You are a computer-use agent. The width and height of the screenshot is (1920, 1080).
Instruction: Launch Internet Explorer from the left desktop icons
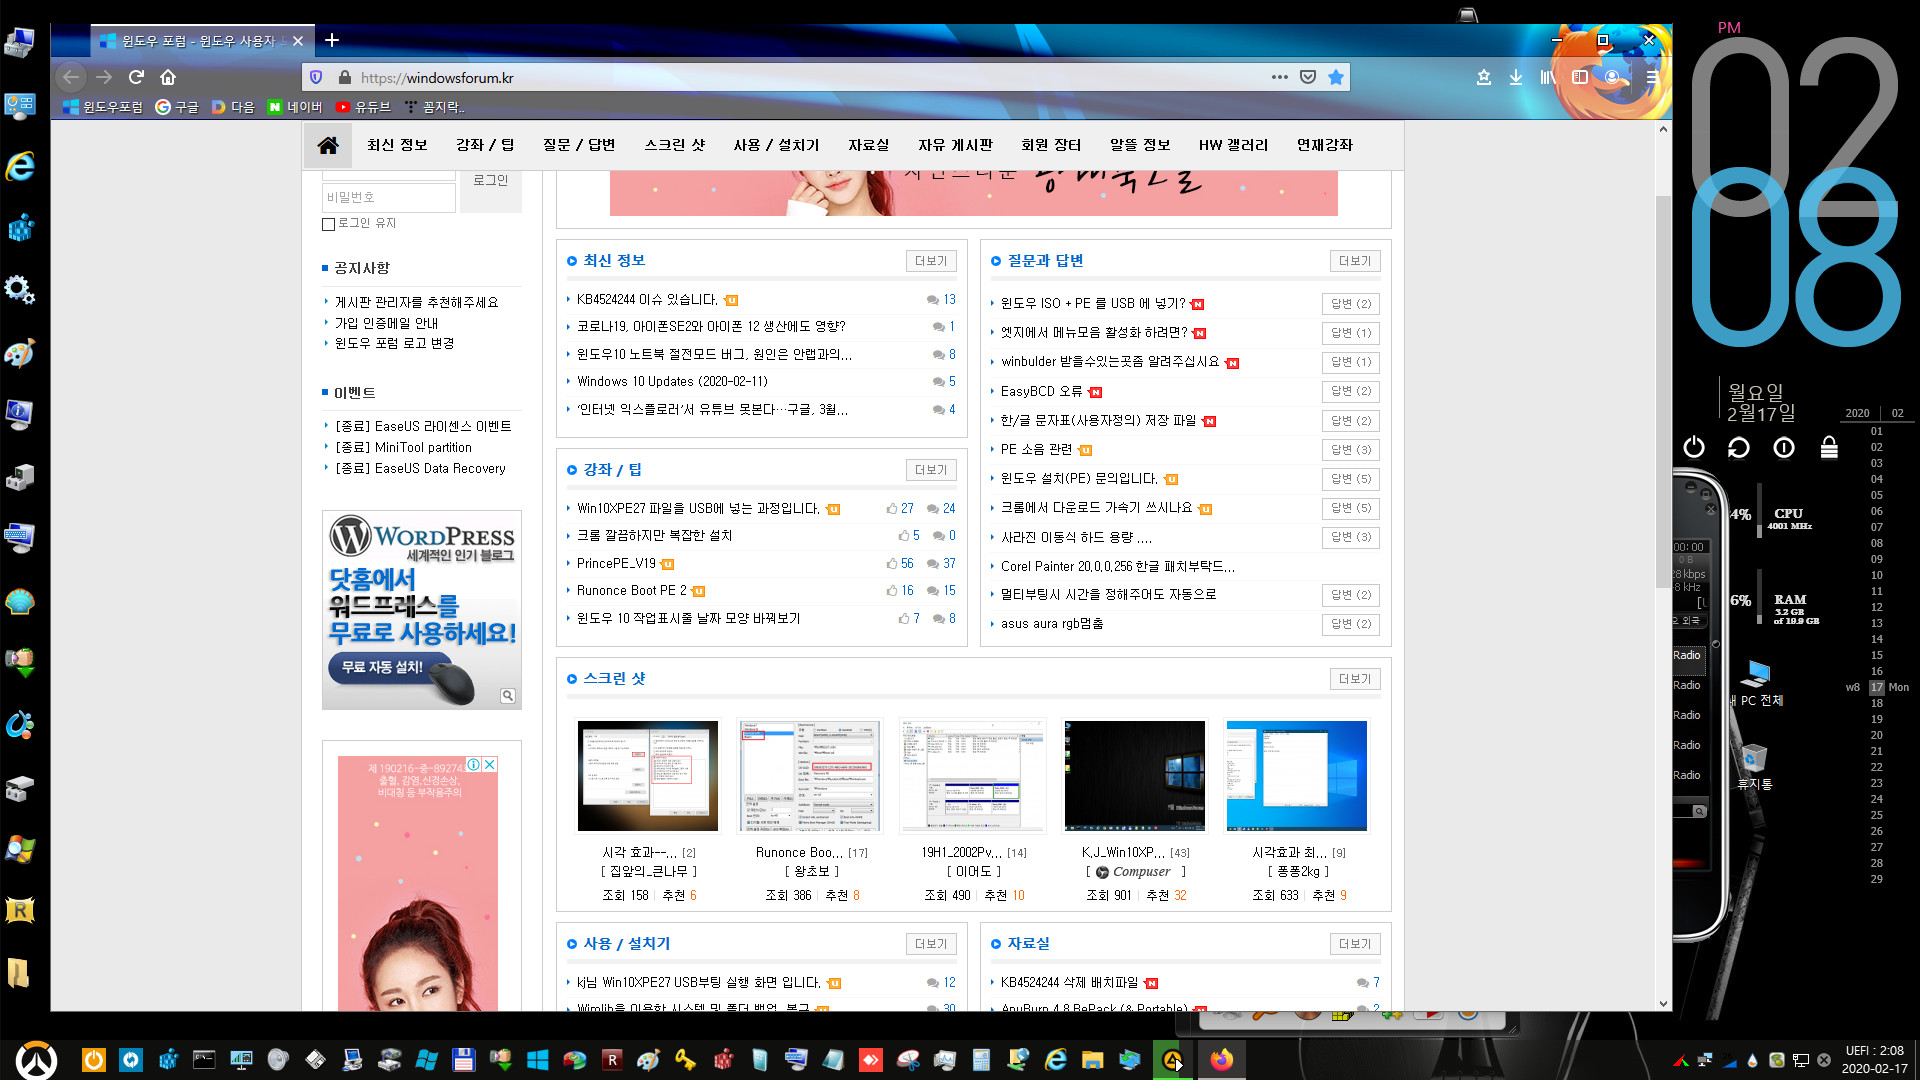(x=20, y=166)
